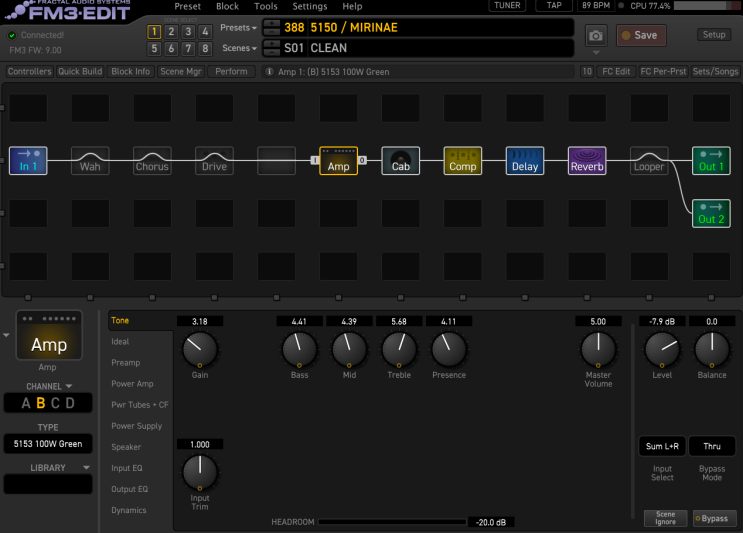Select the Cab block in grid

click(x=400, y=161)
